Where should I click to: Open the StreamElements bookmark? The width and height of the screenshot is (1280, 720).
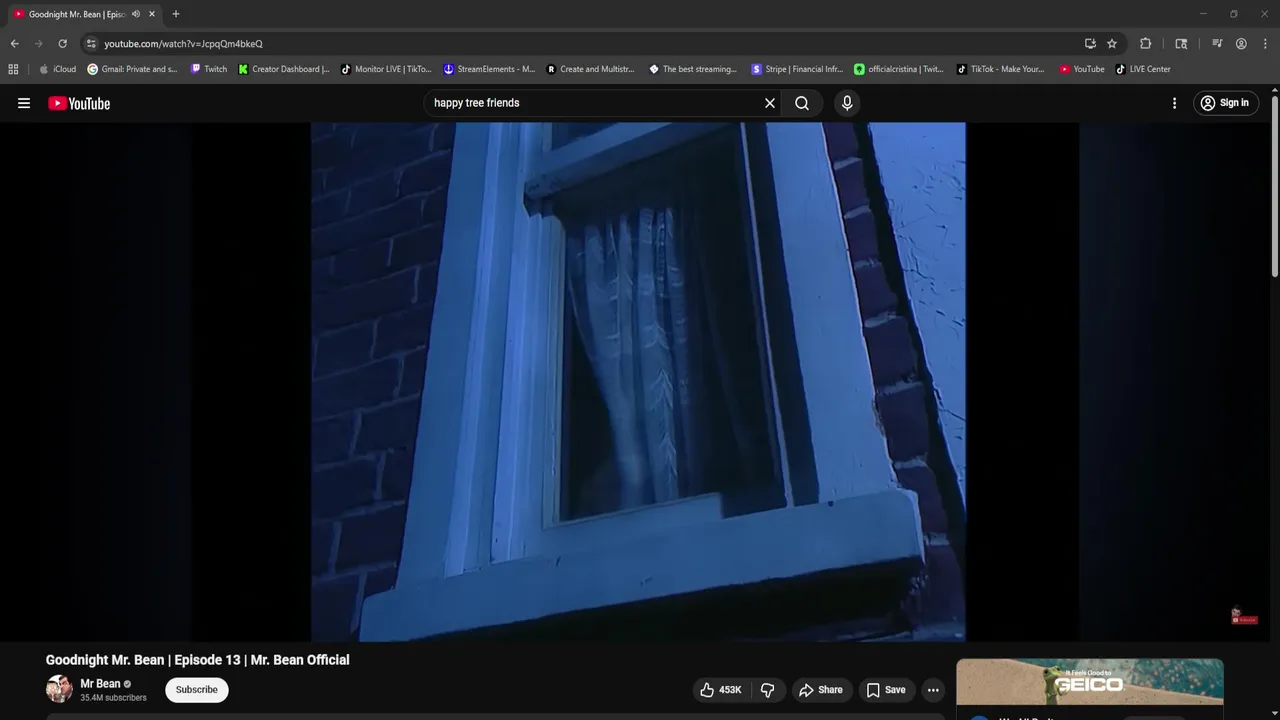490,69
